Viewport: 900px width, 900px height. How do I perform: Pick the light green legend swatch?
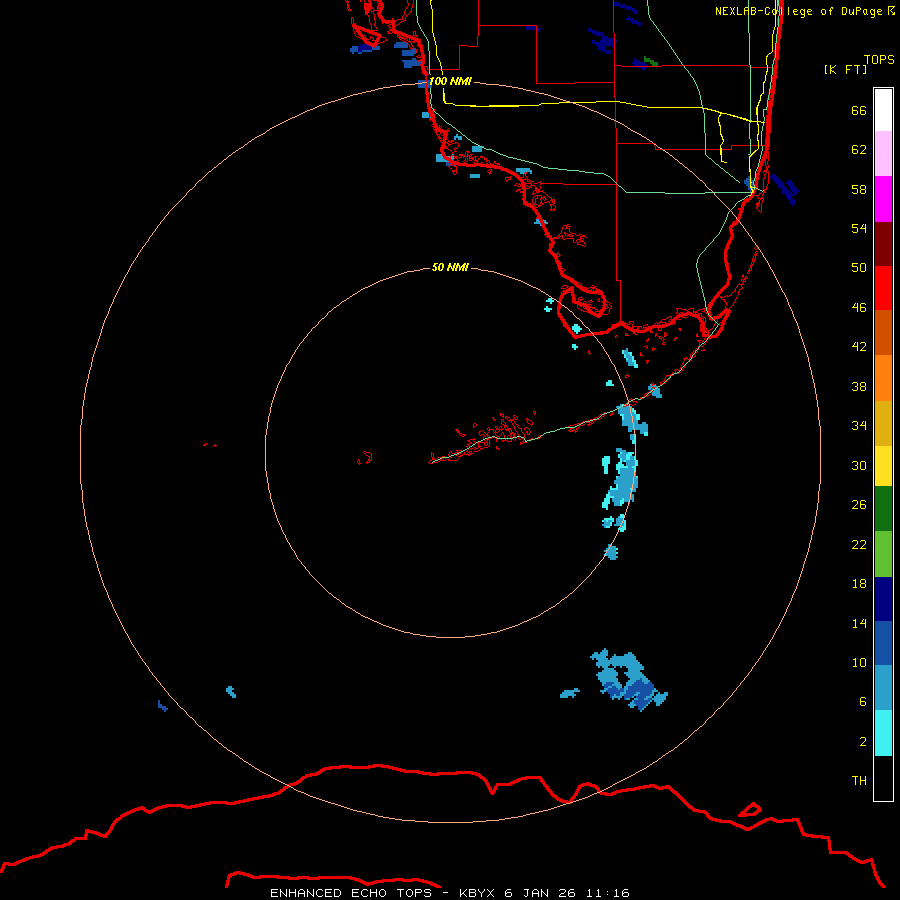click(883, 554)
